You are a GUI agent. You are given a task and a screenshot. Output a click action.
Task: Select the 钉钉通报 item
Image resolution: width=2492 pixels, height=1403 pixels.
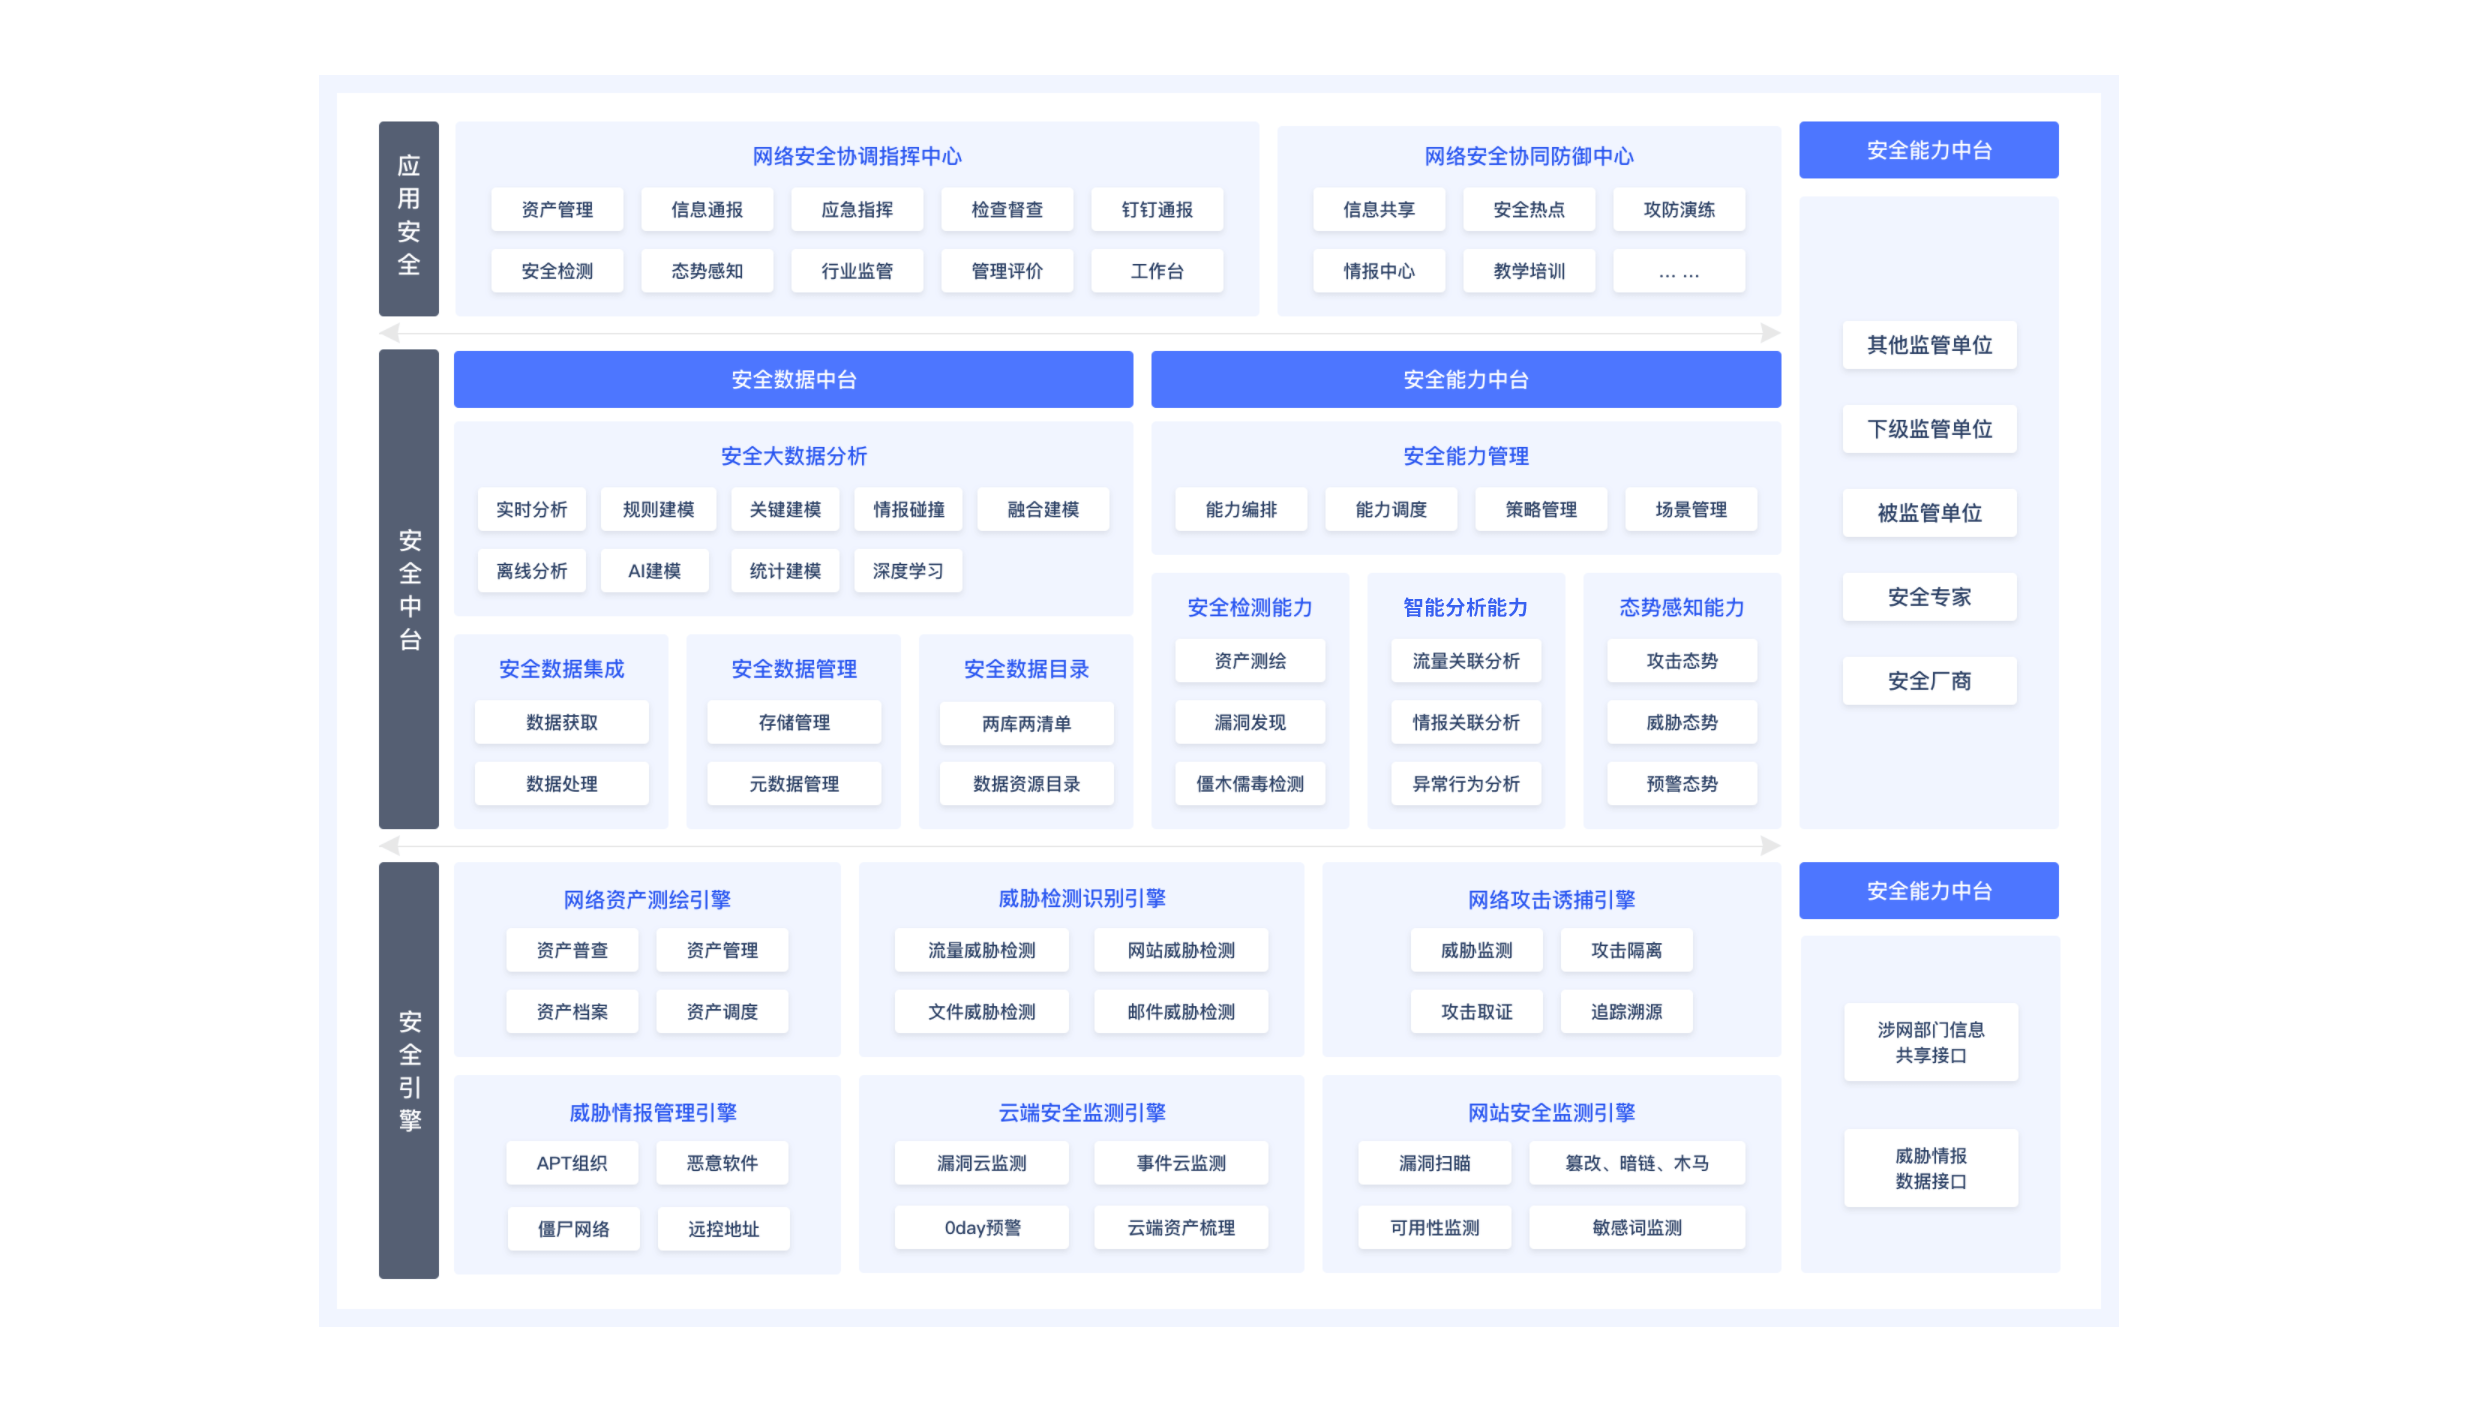pyautogui.click(x=1157, y=210)
